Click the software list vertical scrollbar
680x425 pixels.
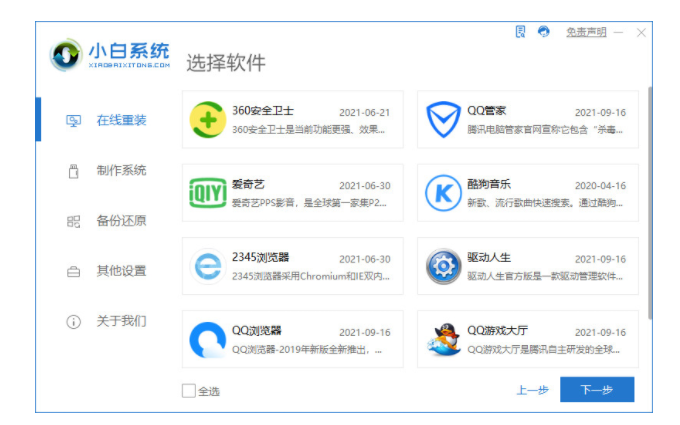tap(650, 203)
